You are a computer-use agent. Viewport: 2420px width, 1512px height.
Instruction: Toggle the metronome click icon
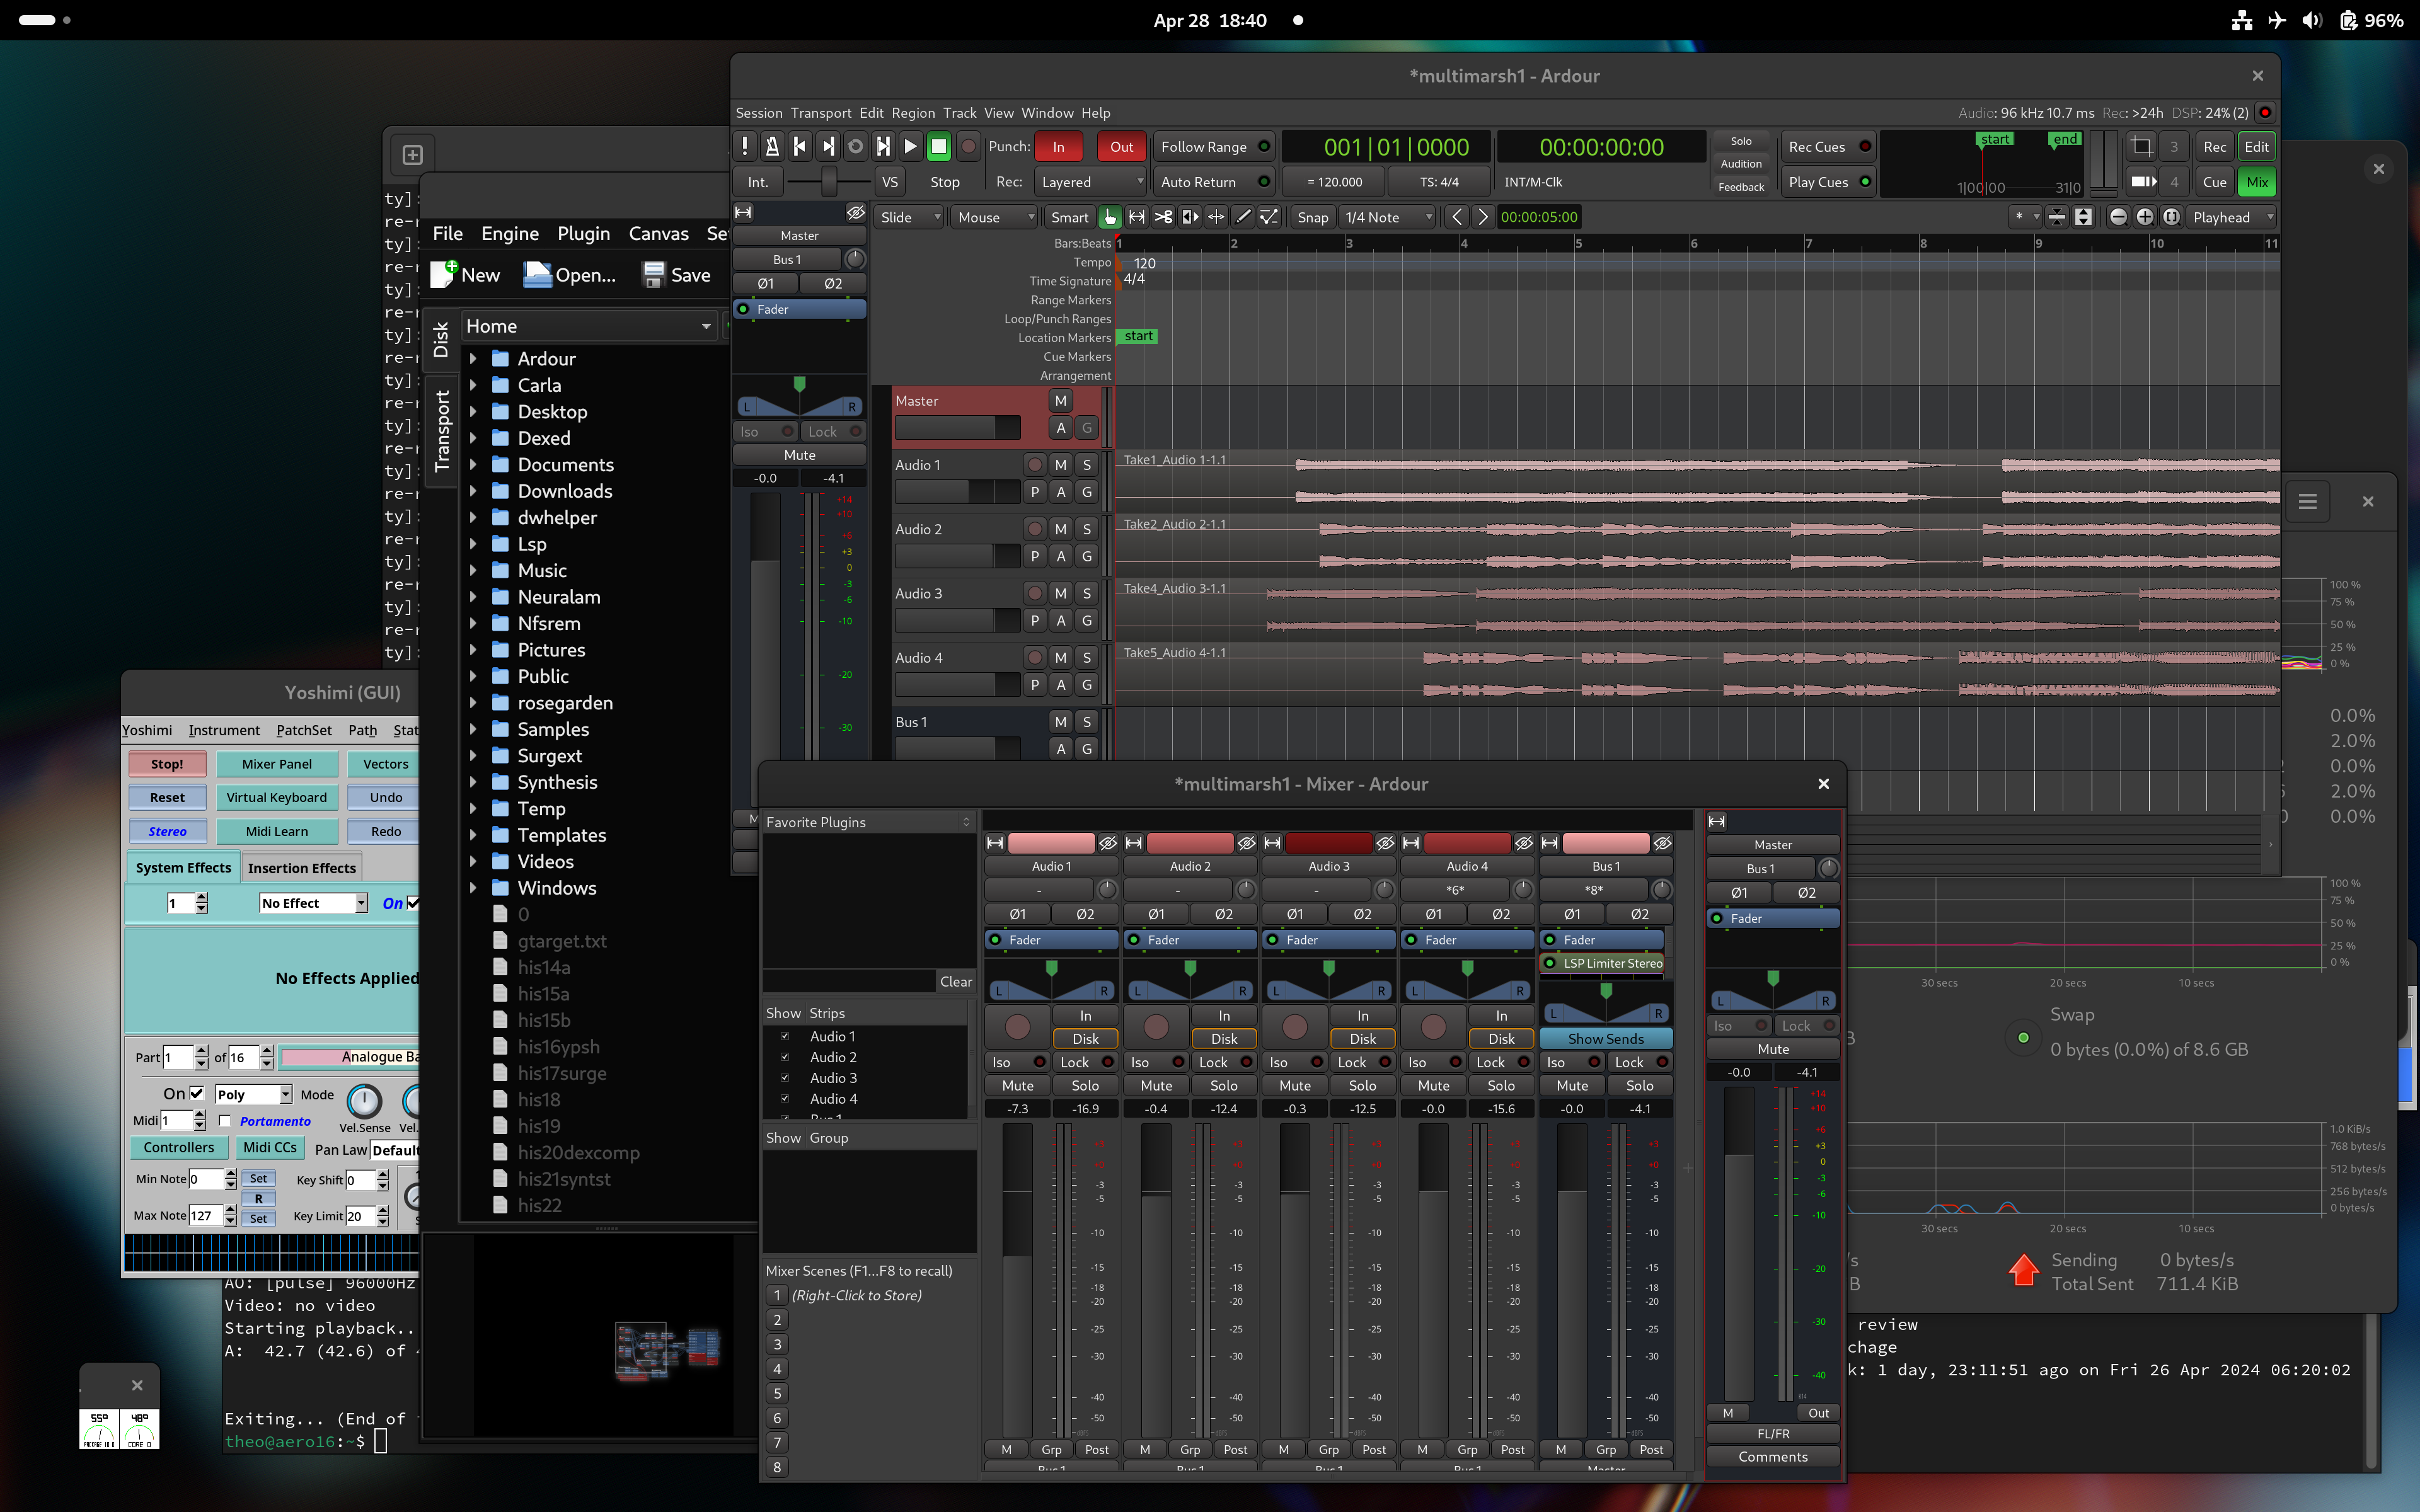[x=772, y=147]
